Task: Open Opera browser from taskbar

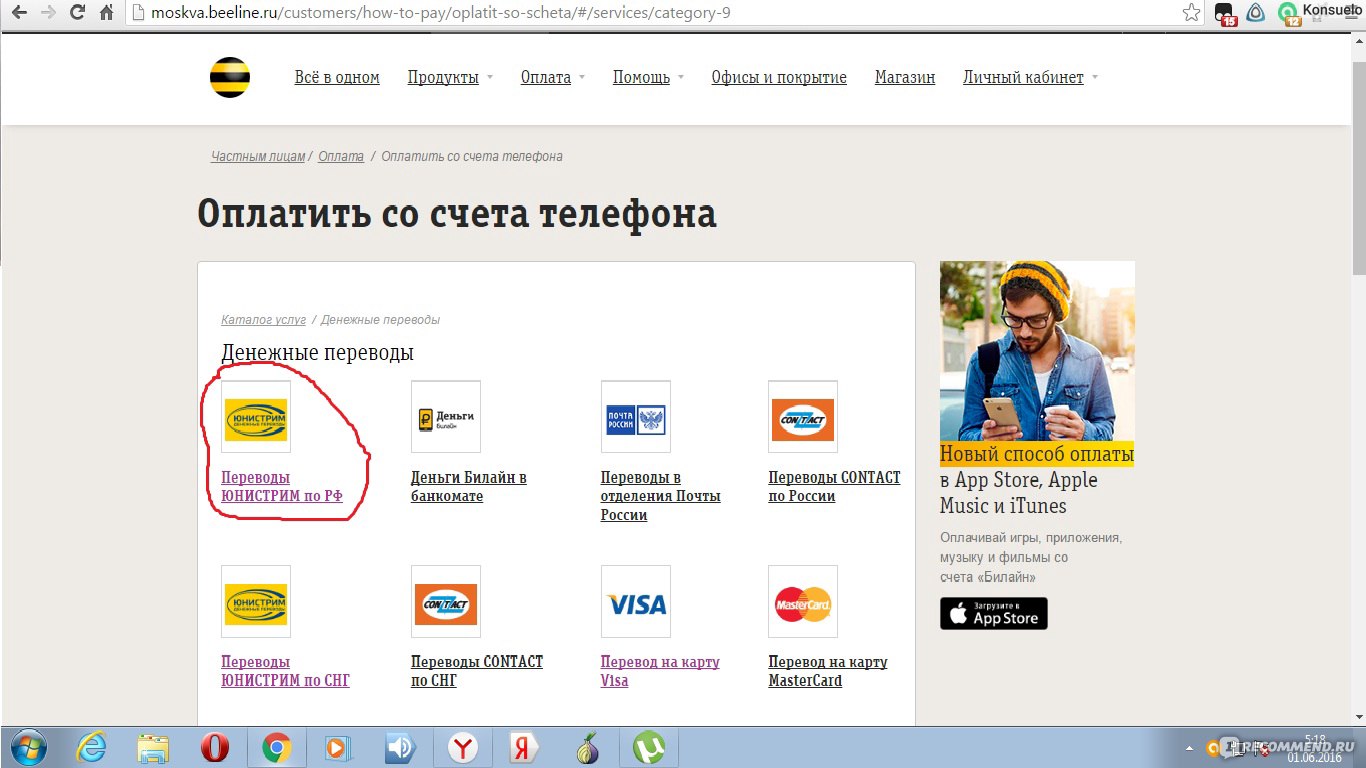Action: 215,748
